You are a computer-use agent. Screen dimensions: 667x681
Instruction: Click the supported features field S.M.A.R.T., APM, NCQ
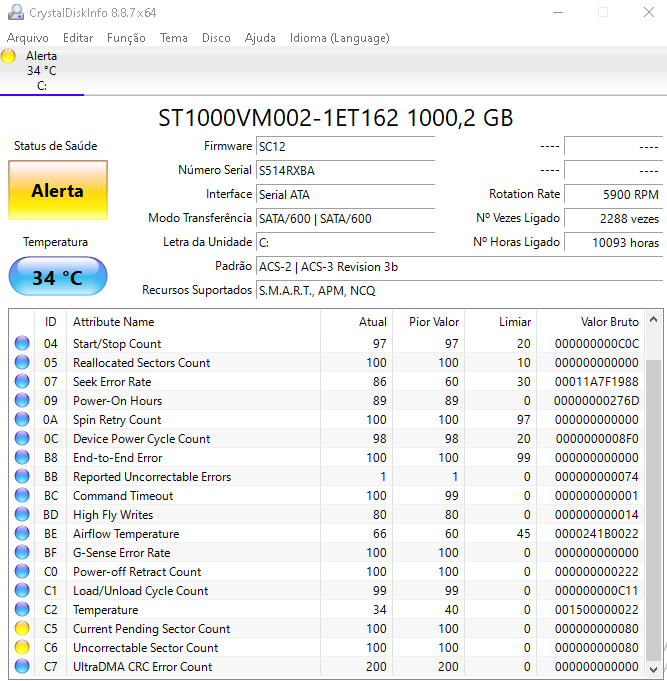[459, 291]
